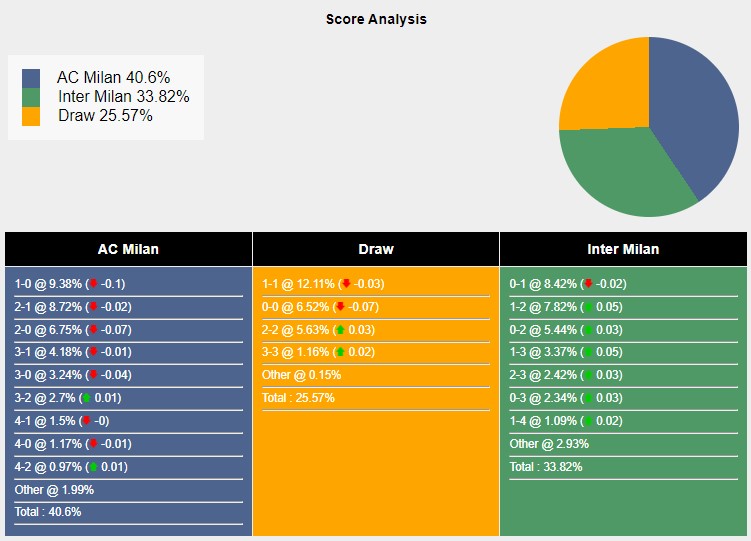Click the red down arrow in the 0-0 row

[341, 306]
